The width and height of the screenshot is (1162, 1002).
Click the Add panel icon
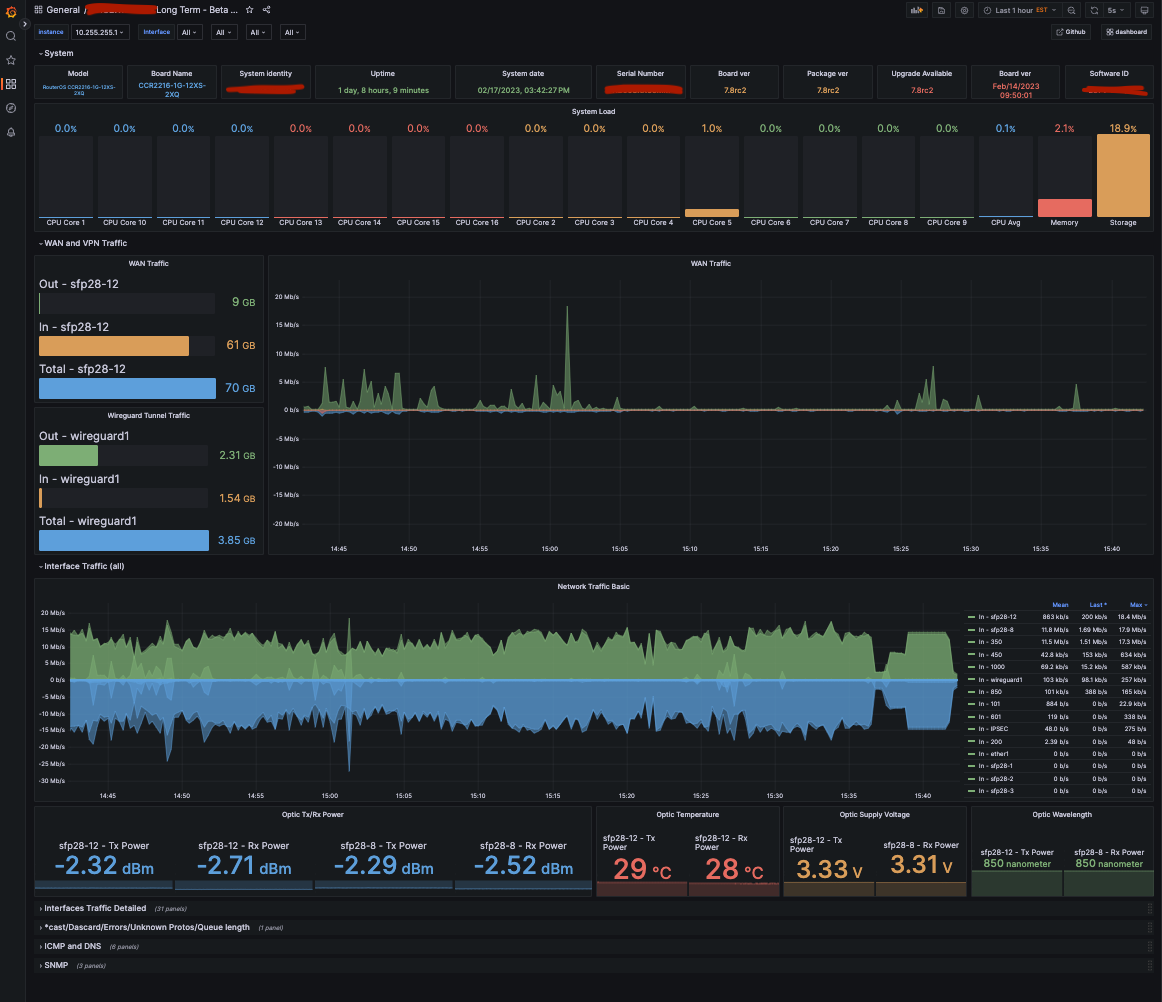click(x=916, y=10)
